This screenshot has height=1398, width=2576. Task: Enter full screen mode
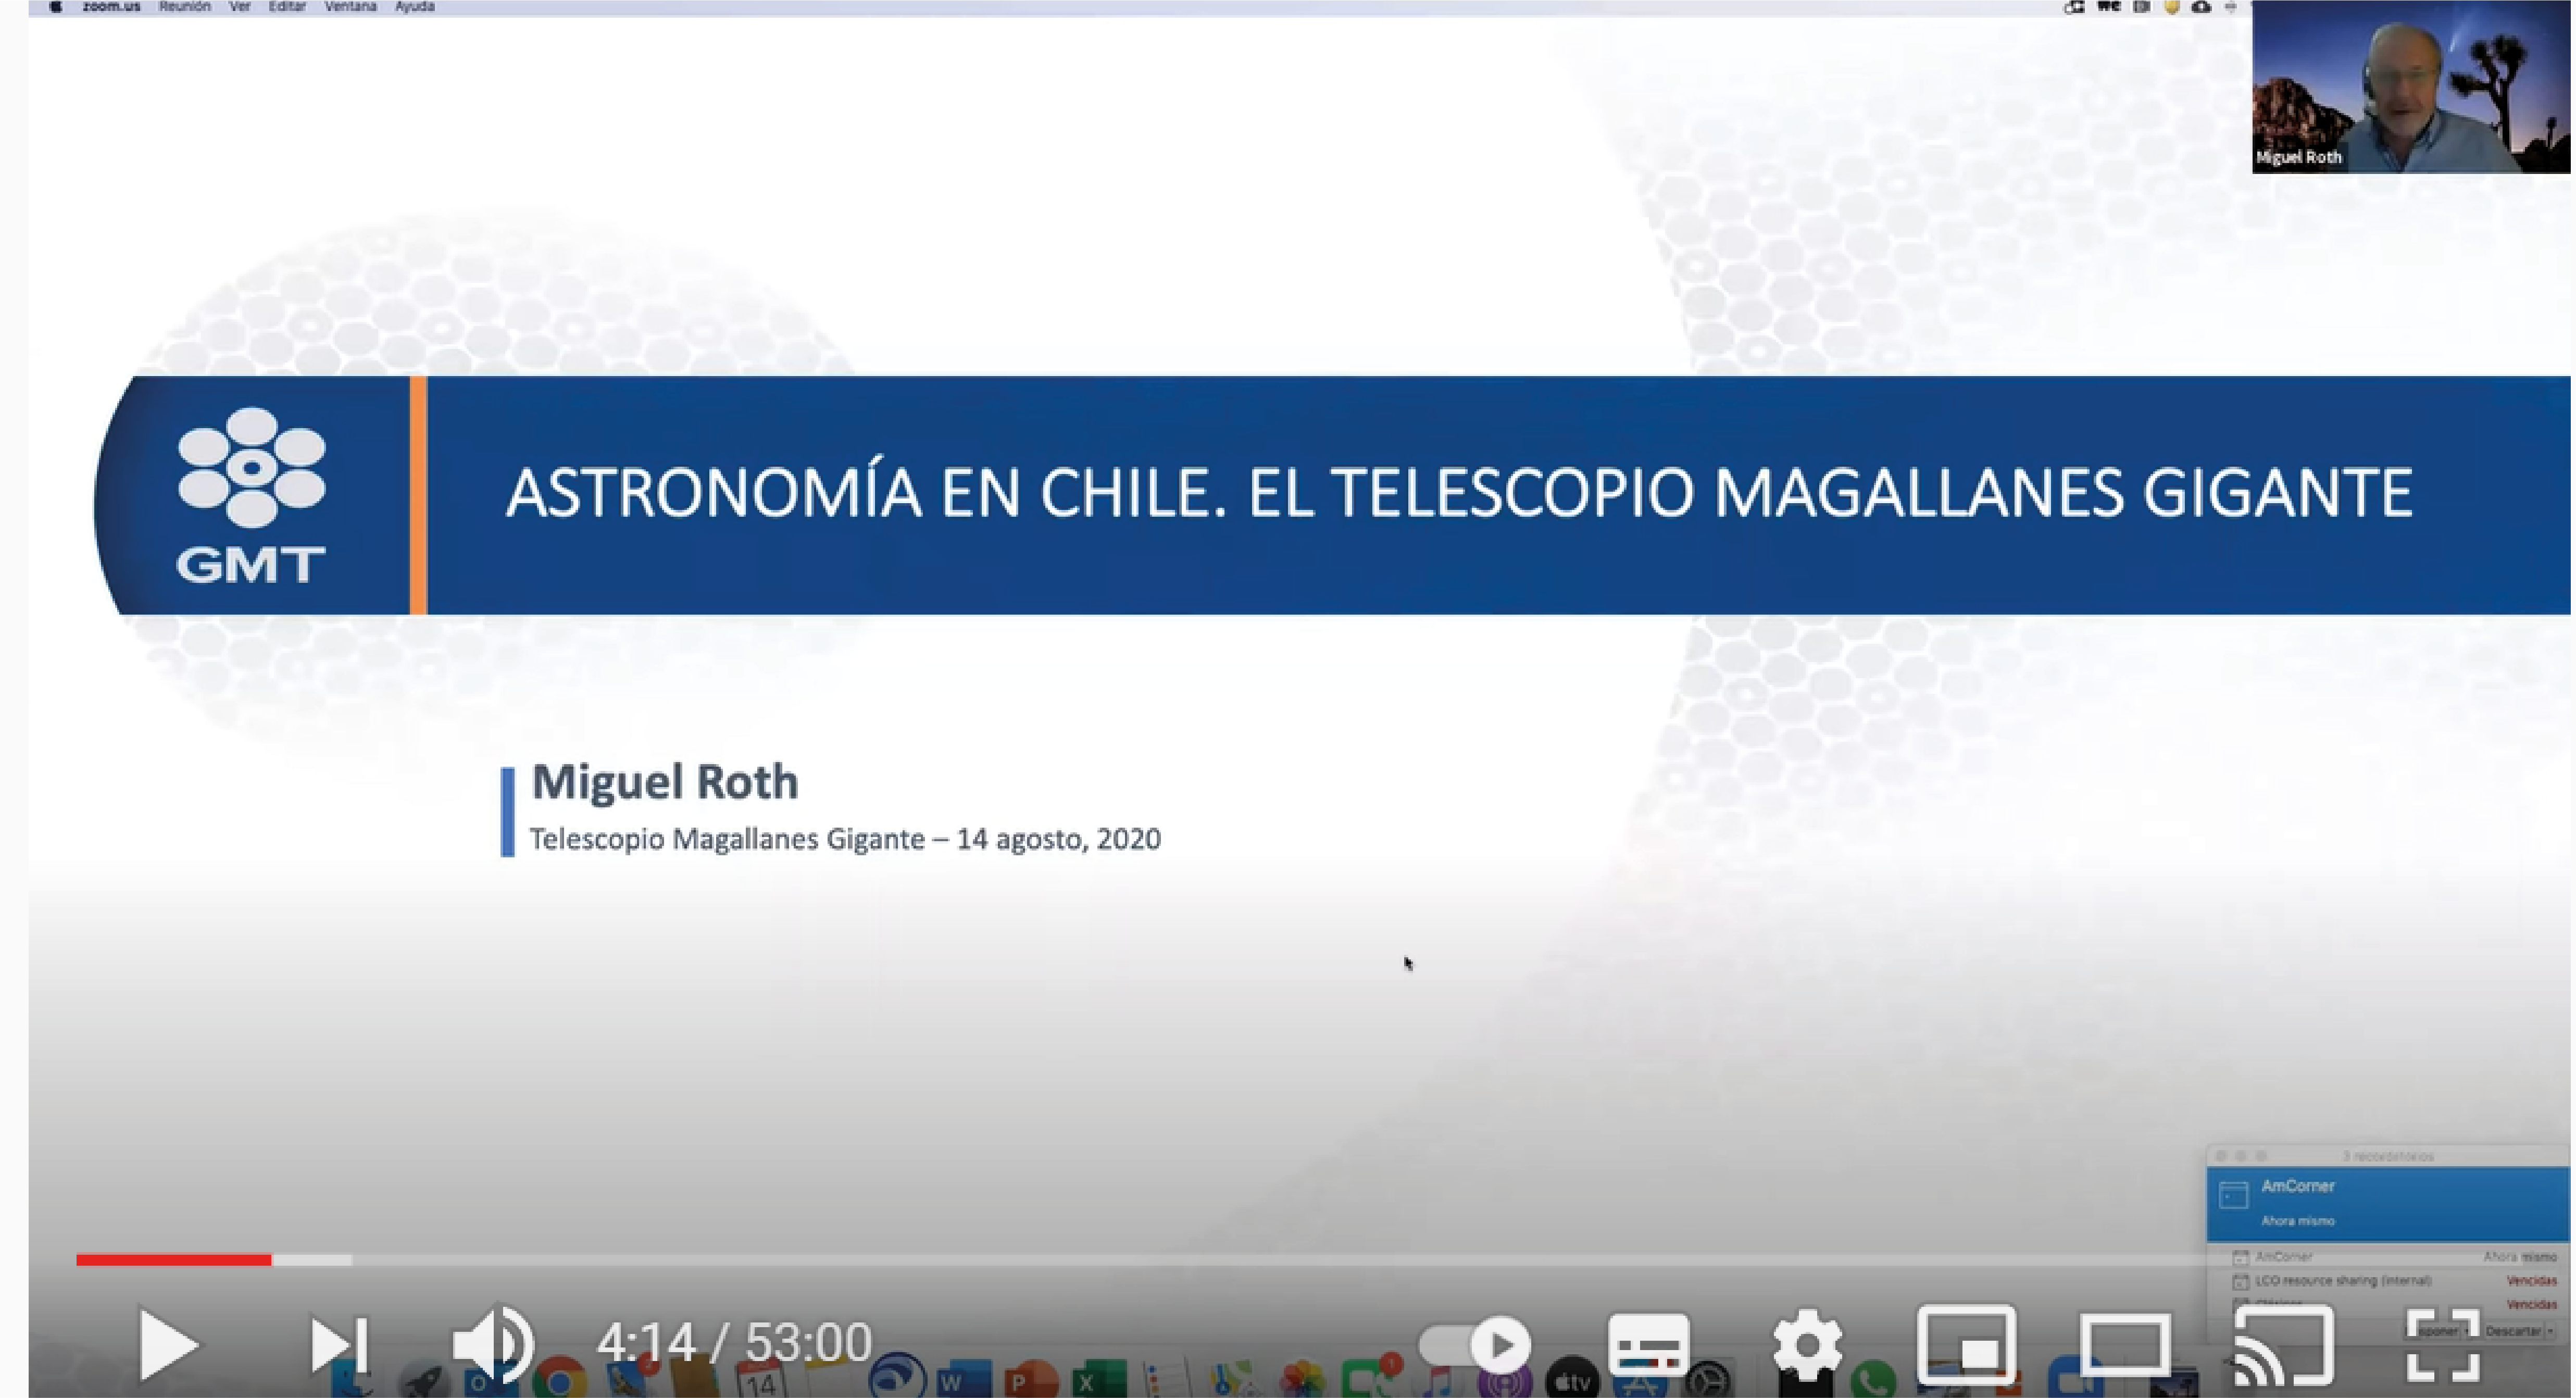(2442, 1345)
